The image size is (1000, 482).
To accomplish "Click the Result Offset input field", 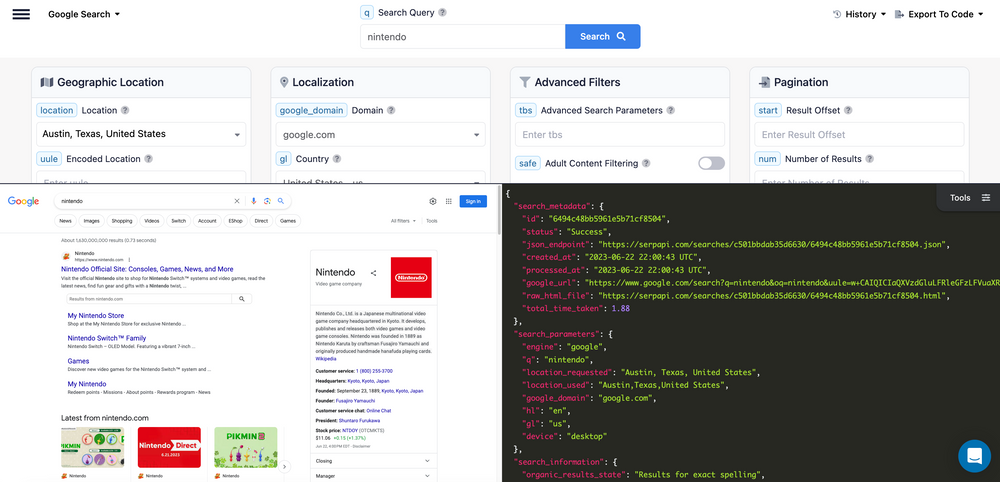I will click(859, 135).
